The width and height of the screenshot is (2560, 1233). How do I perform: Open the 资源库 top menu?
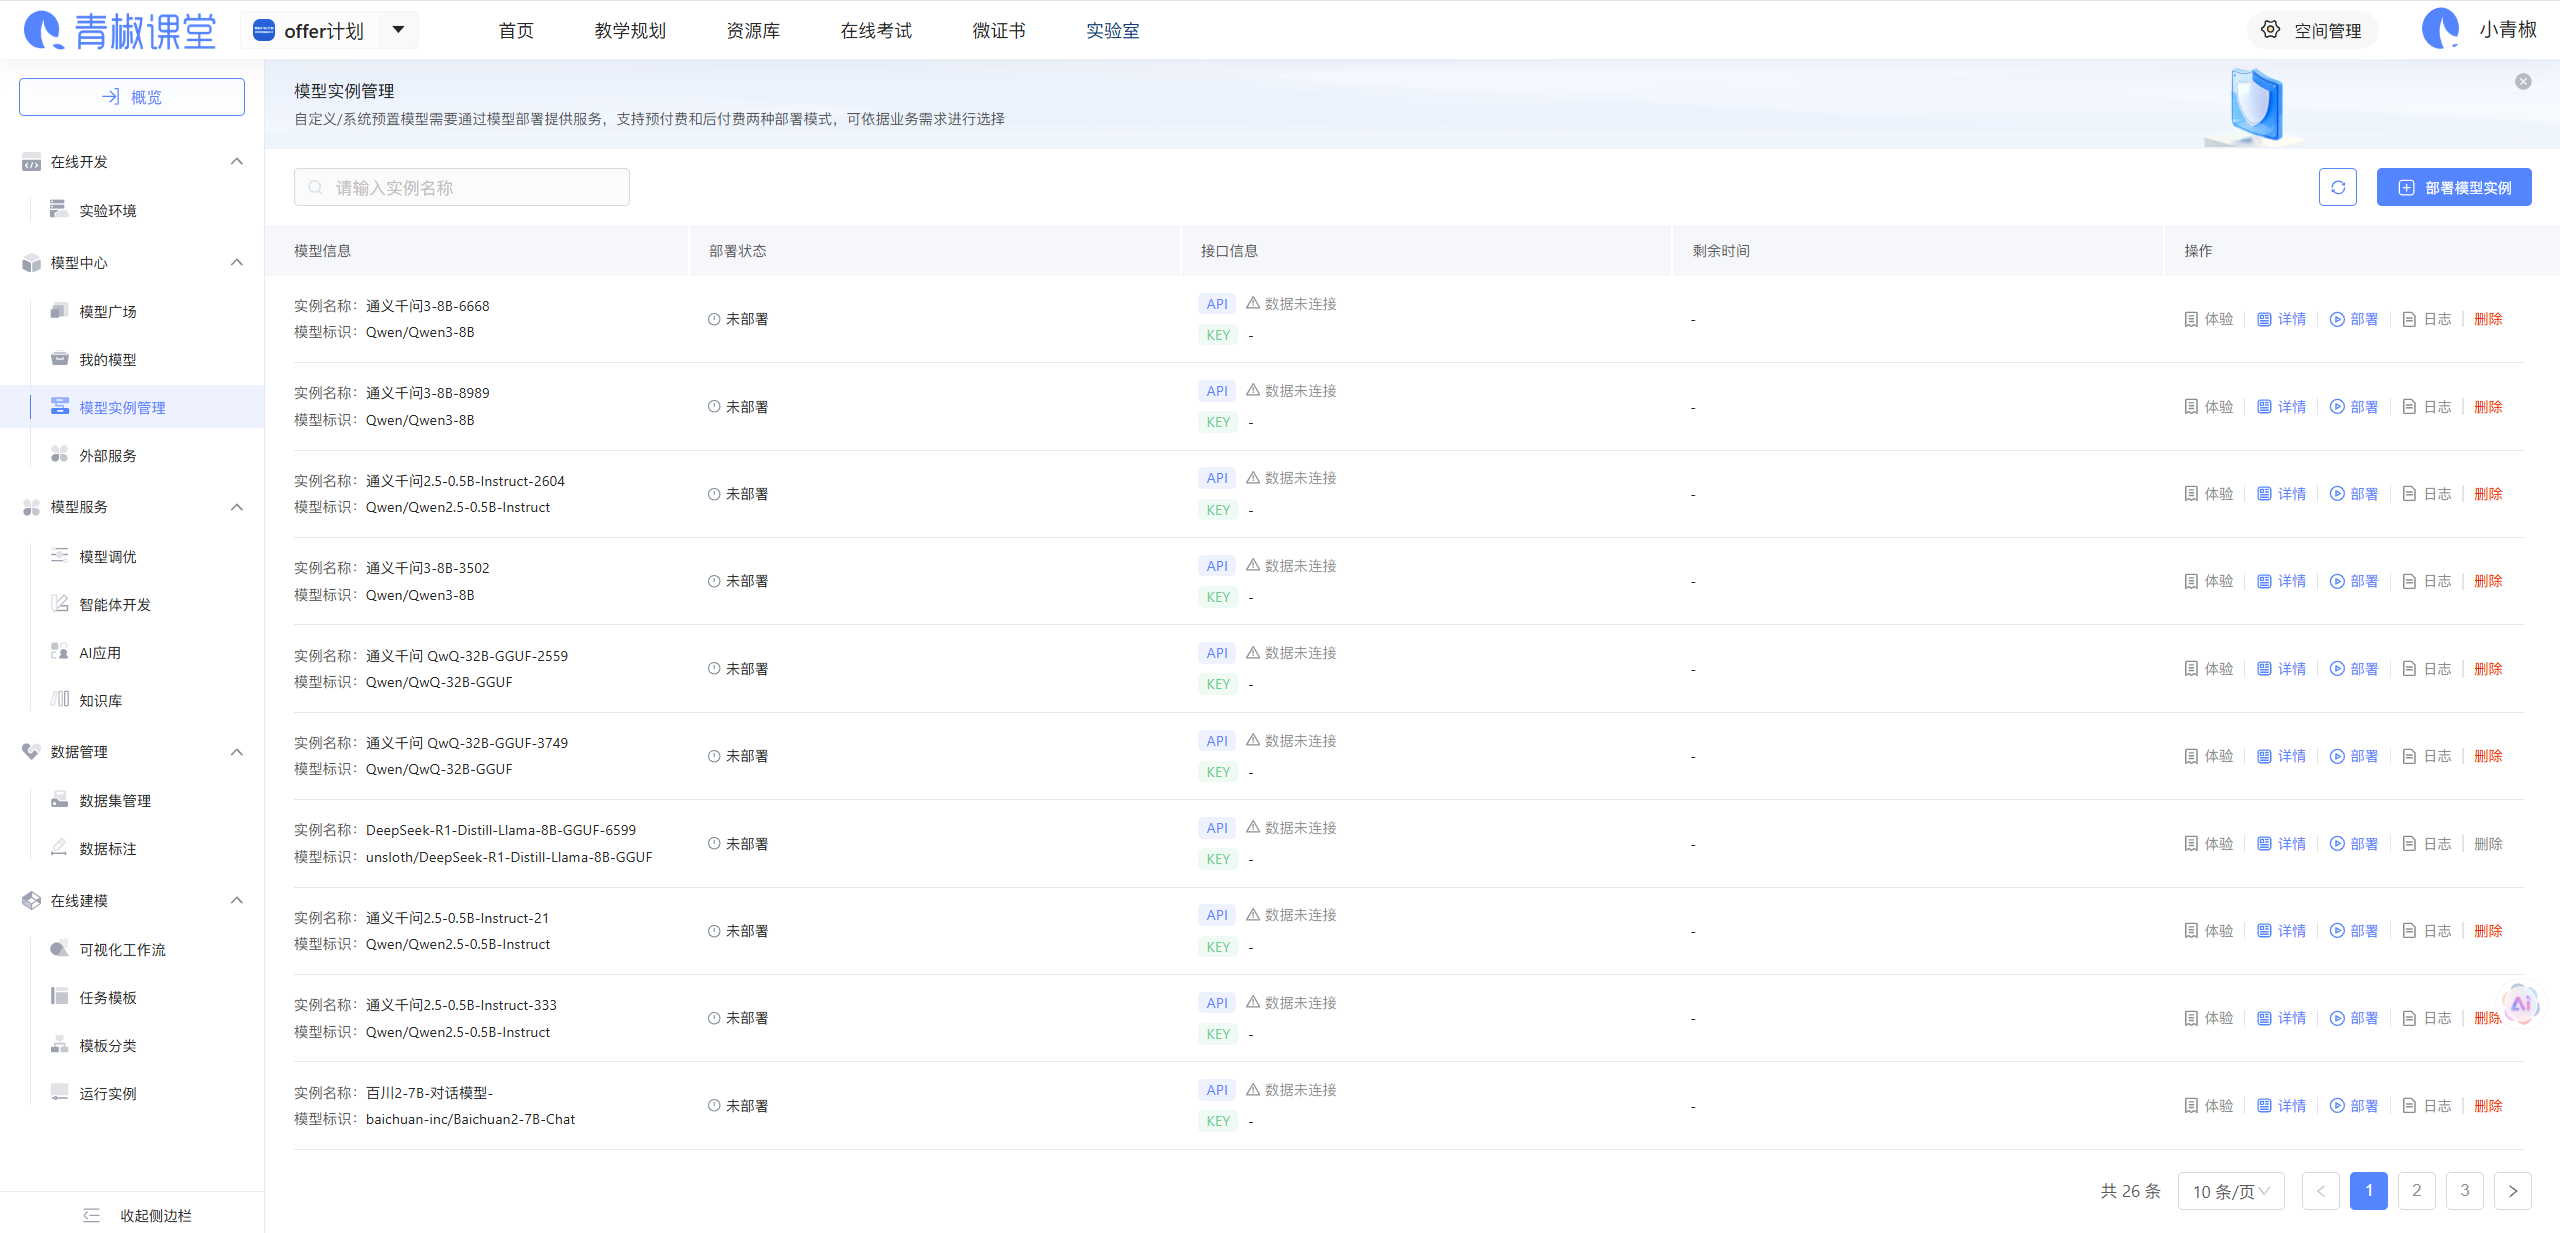[x=752, y=31]
